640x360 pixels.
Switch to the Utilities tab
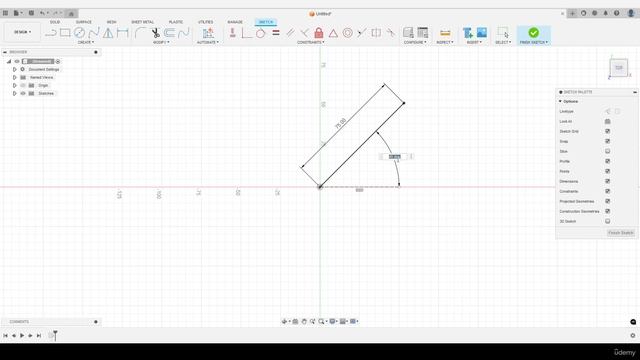coord(205,22)
